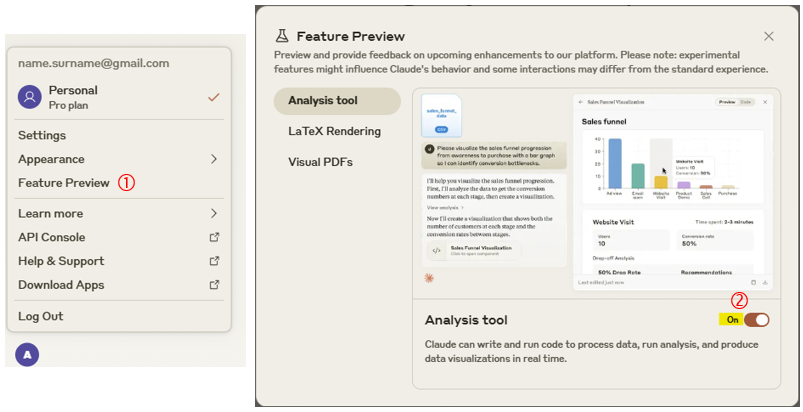
Task: Click the Sales Funnel Visualization component card
Action: [474, 250]
